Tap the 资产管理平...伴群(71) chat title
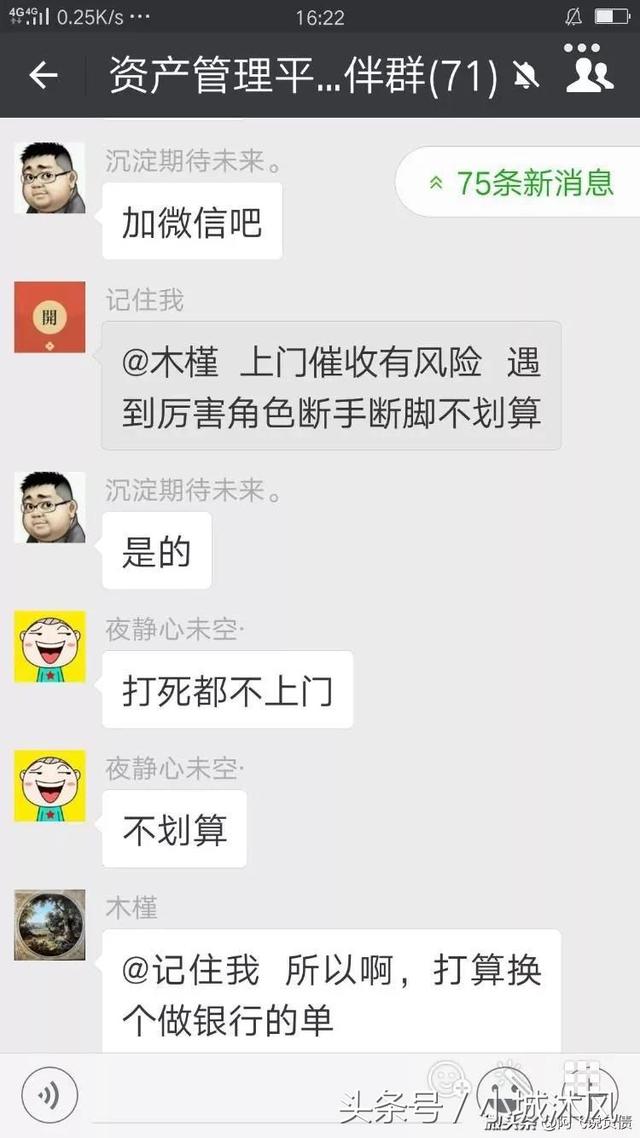 click(304, 75)
